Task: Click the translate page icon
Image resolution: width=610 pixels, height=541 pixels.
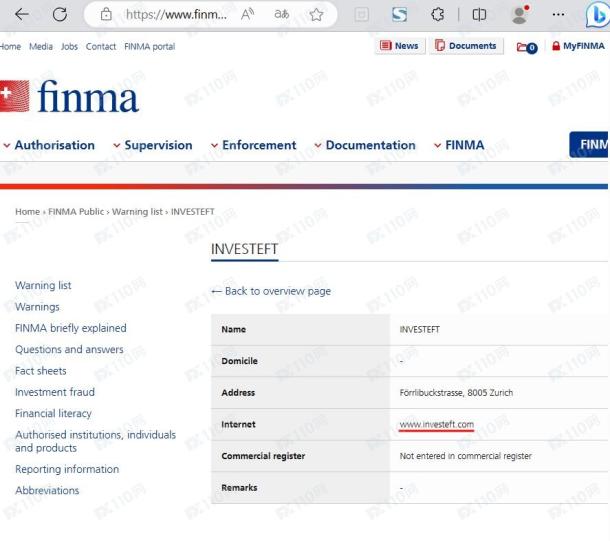Action: click(282, 14)
